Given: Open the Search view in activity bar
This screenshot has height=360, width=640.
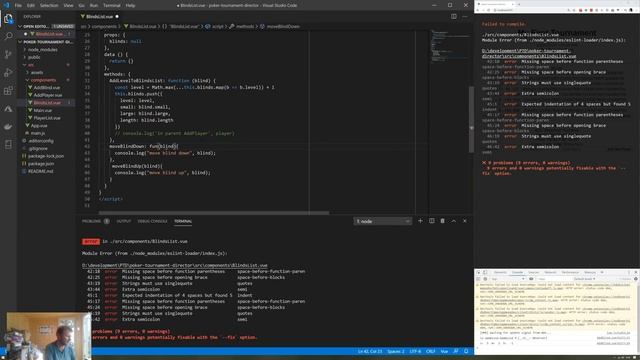Looking at the screenshot, I should (8, 36).
